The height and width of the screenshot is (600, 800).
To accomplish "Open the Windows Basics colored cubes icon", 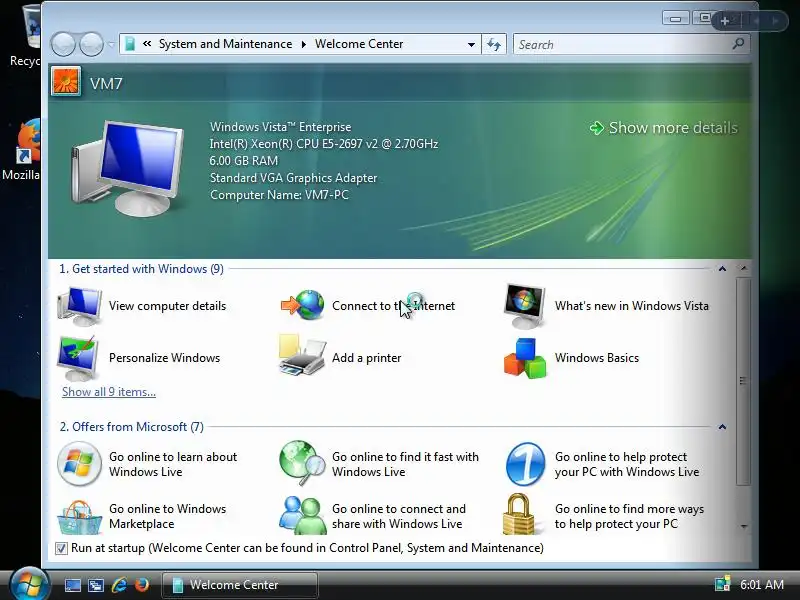I will coord(525,358).
